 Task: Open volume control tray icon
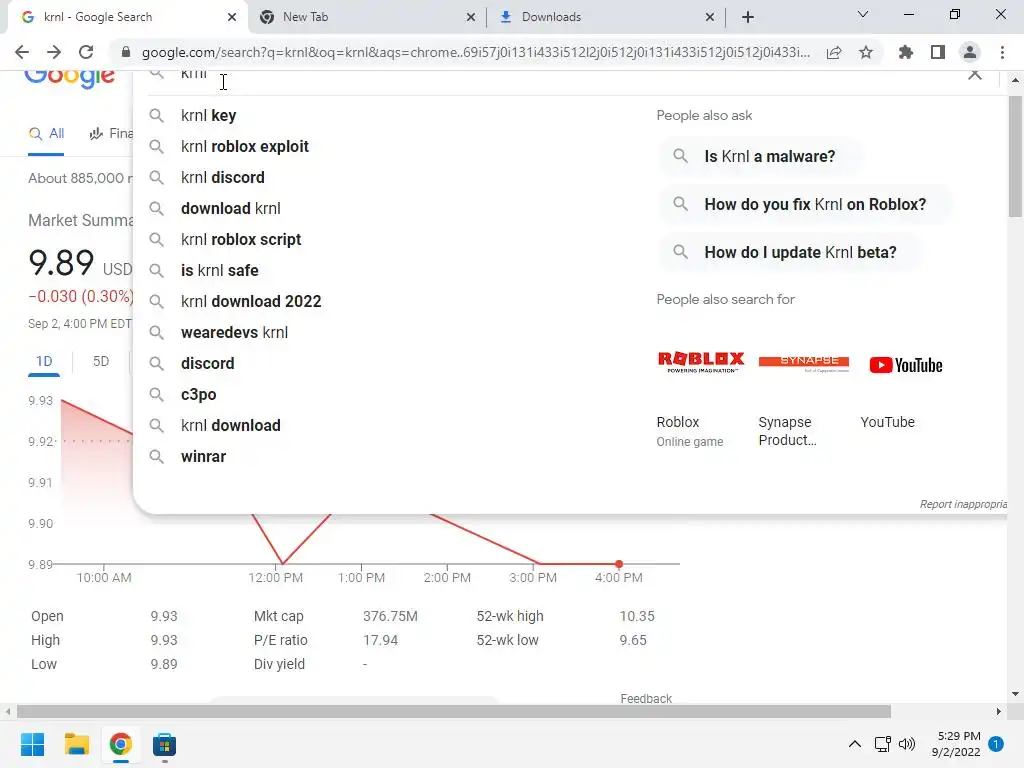pos(907,744)
